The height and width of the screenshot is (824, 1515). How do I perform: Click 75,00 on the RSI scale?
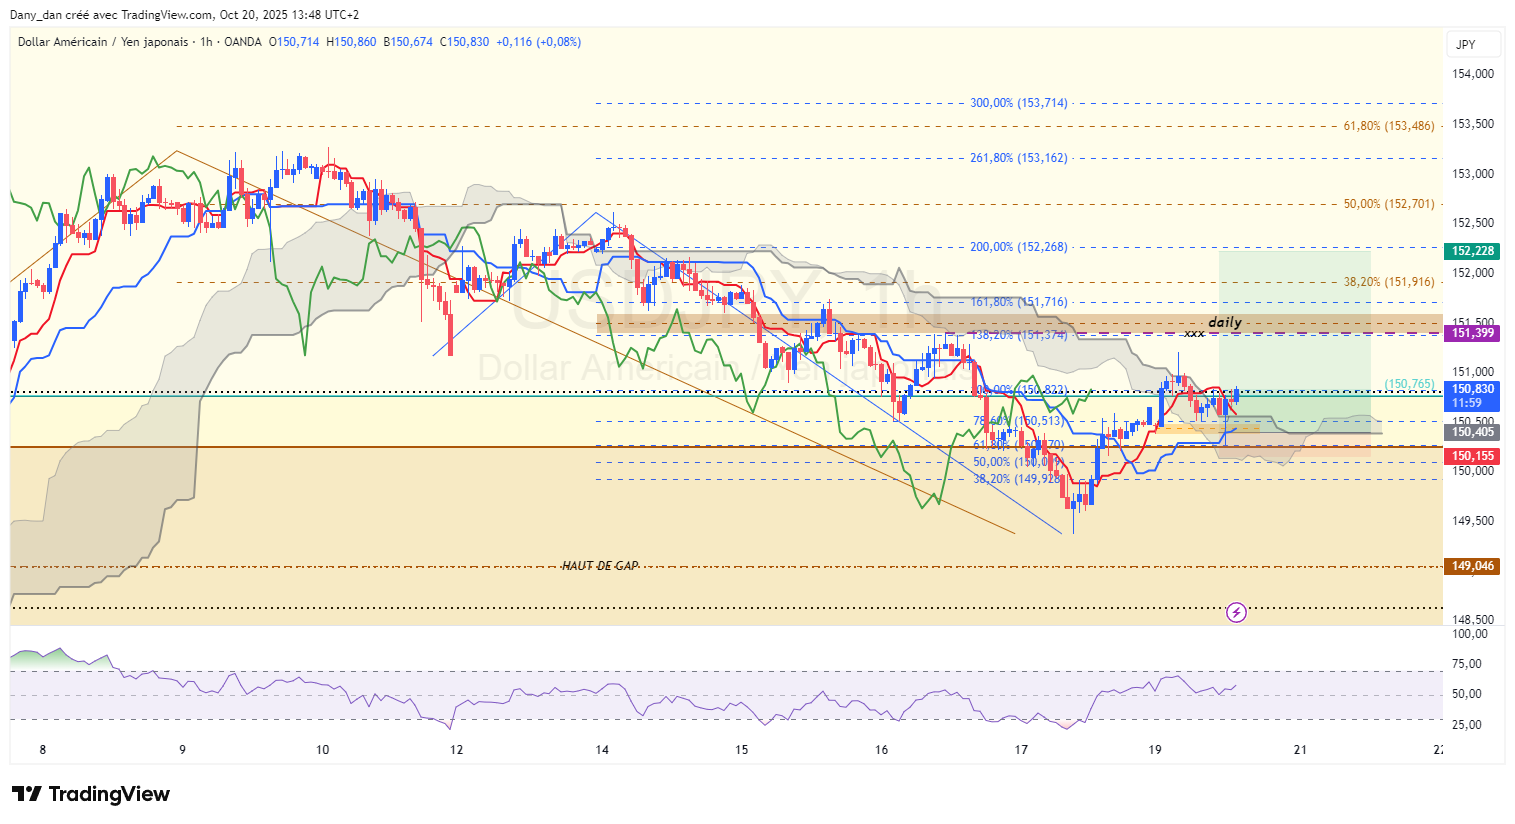[x=1467, y=664]
